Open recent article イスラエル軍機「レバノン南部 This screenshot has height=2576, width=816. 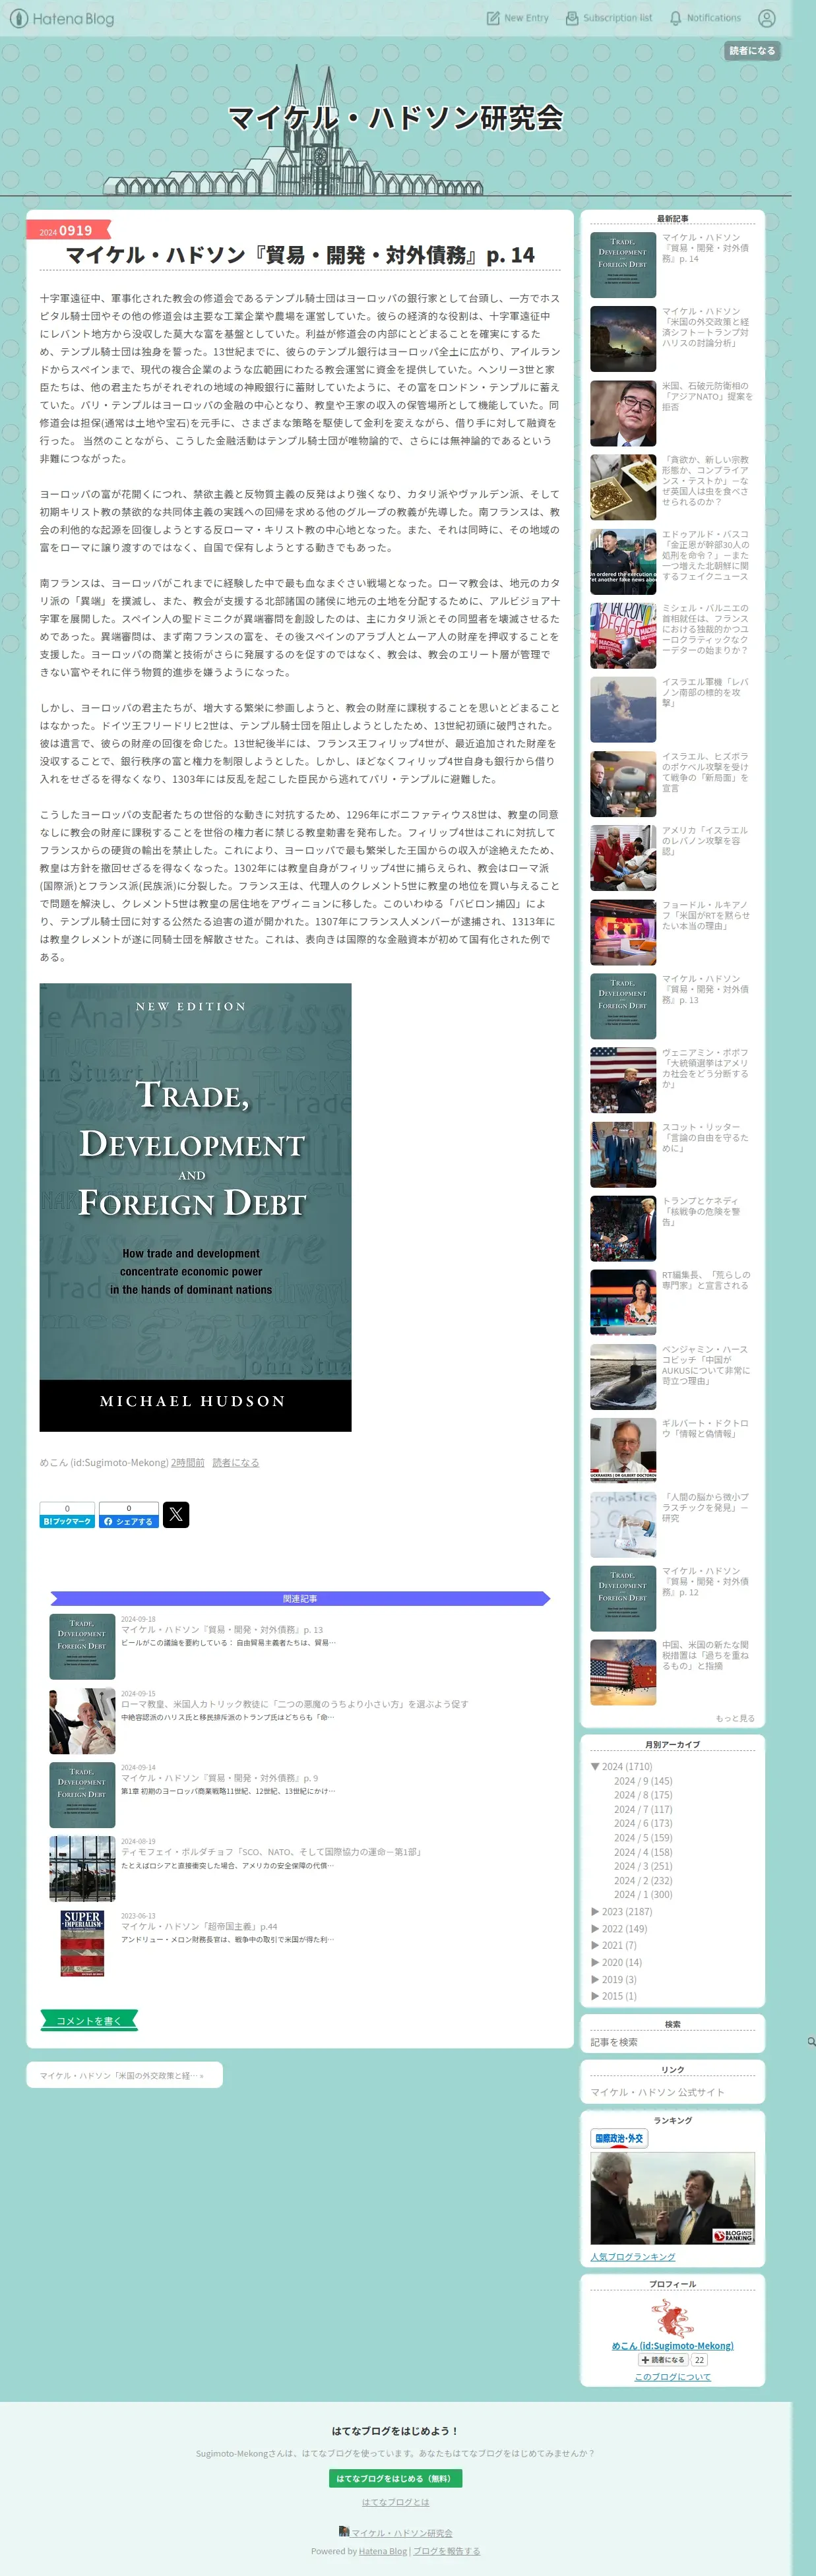[x=706, y=692]
